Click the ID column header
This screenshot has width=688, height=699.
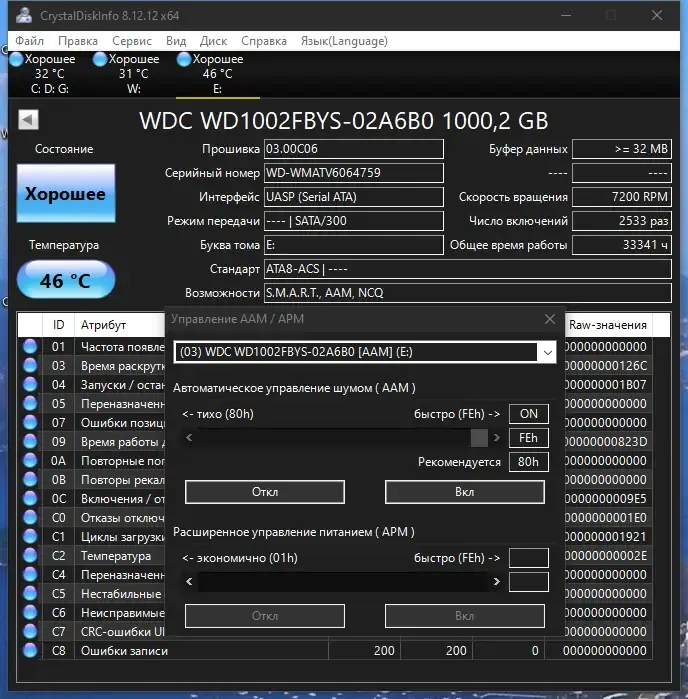tap(58, 325)
